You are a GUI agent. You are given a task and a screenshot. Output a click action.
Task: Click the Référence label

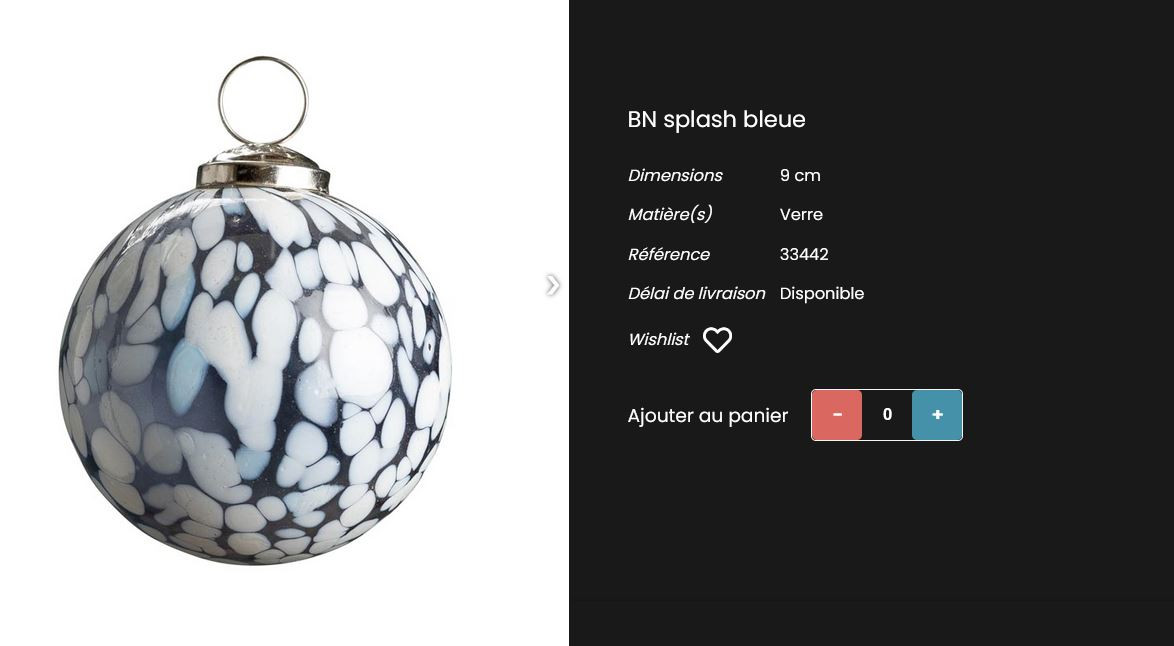click(669, 255)
